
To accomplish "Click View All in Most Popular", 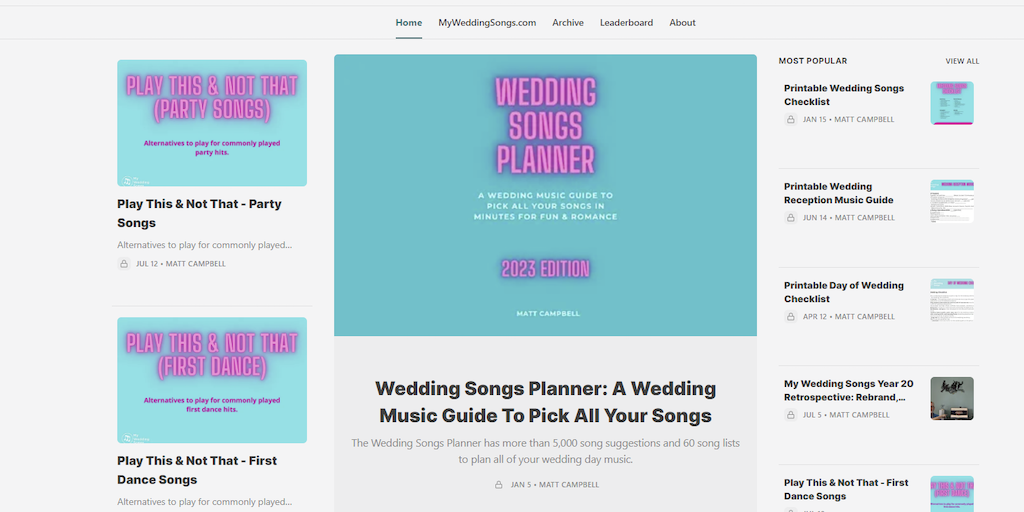I will tap(962, 62).
